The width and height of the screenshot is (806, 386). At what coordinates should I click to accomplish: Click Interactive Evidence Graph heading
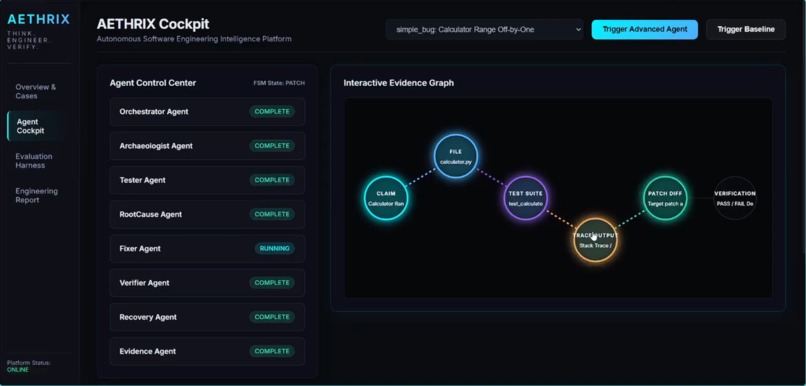(399, 83)
